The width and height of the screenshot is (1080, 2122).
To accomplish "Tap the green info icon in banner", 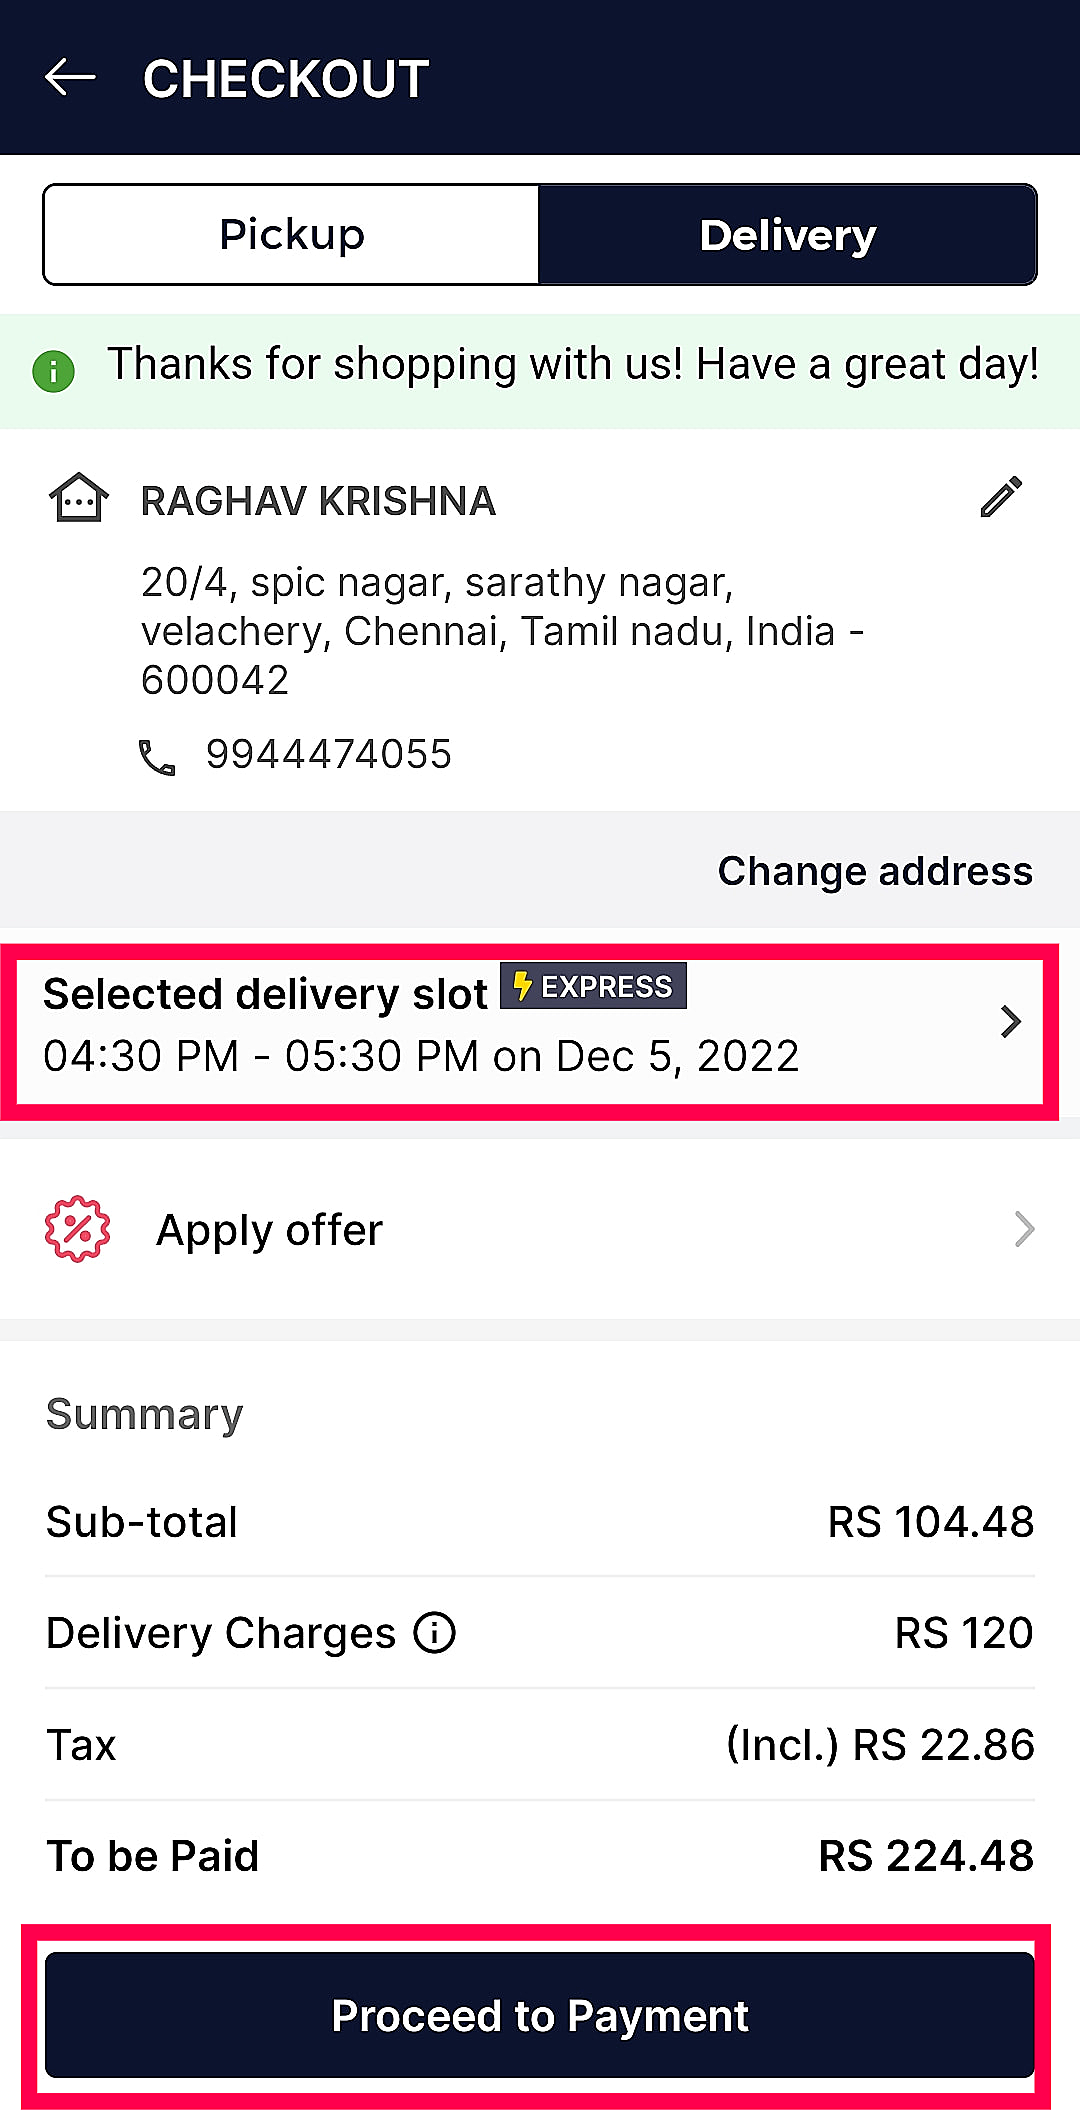I will coord(54,372).
